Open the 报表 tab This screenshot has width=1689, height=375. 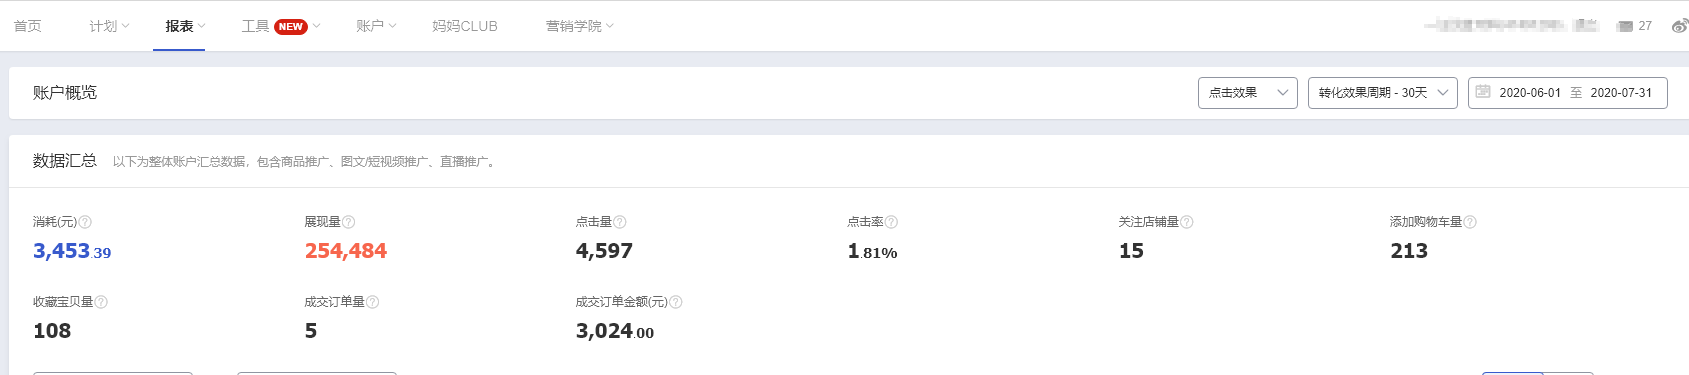click(x=185, y=26)
